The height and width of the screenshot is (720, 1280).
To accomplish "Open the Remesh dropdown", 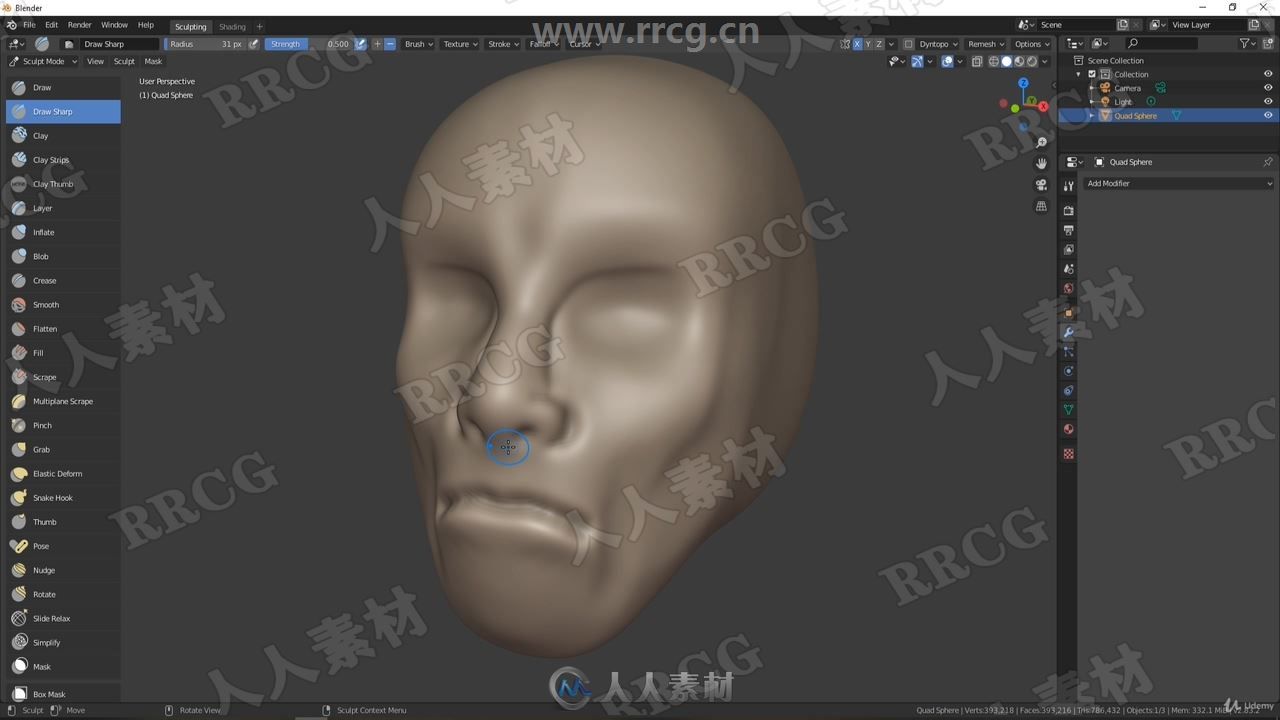I will tap(985, 44).
